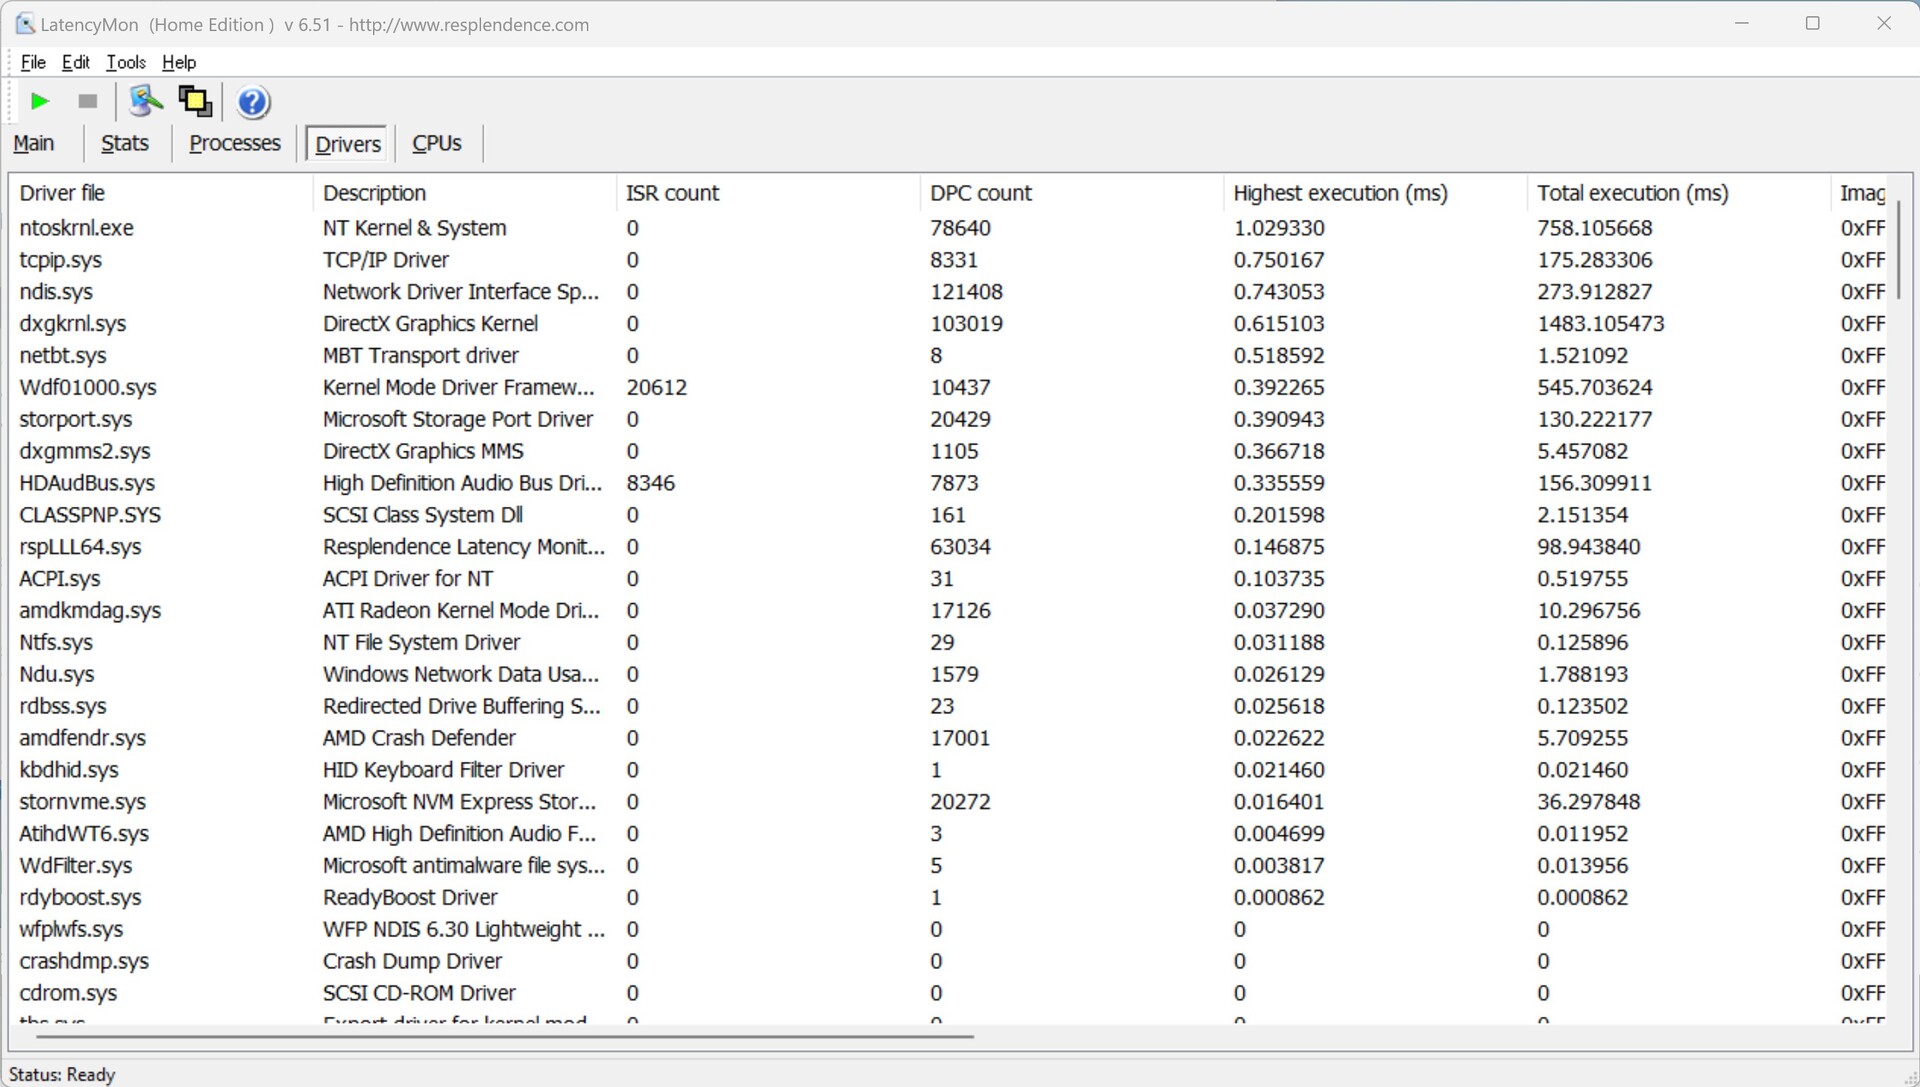Switch to the CPUs tab
The image size is (1920, 1087).
tap(437, 143)
